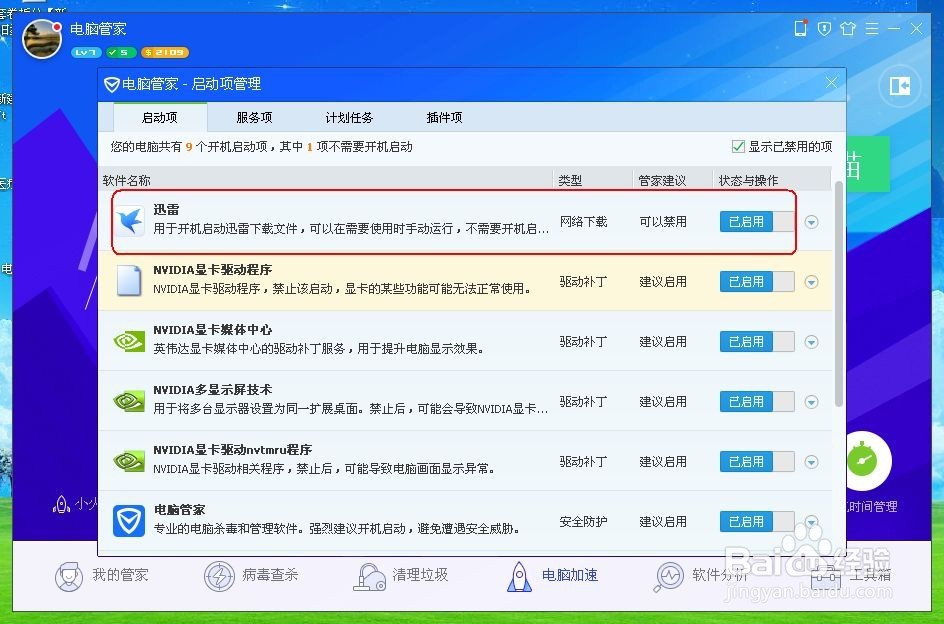Image resolution: width=944 pixels, height=624 pixels.
Task: Click the account protection shield icon
Action: (x=823, y=29)
